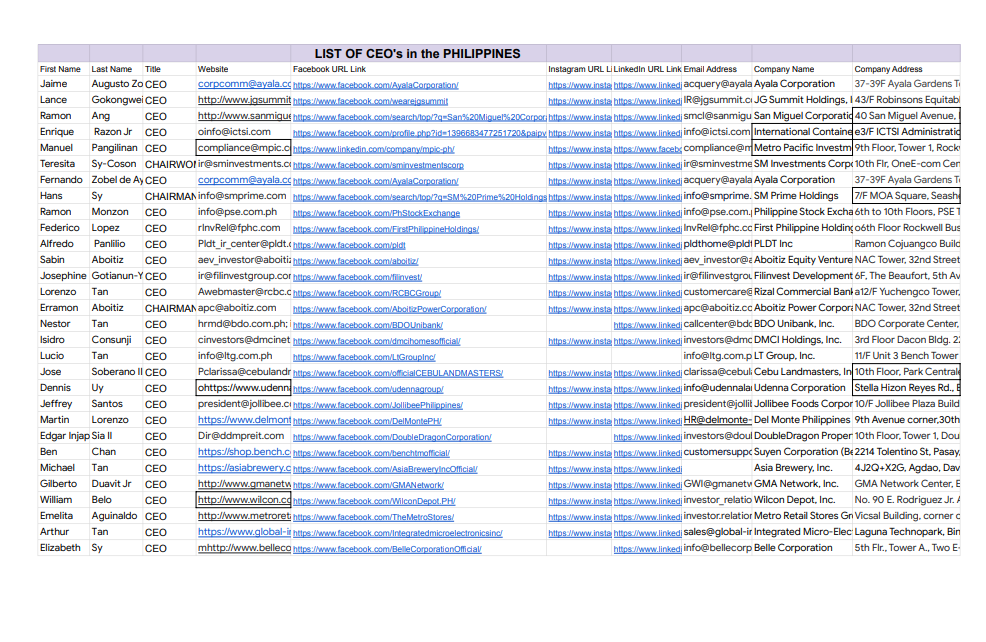Select the info@ictsi.com email address cell
This screenshot has width=986, height=642.
(717, 132)
